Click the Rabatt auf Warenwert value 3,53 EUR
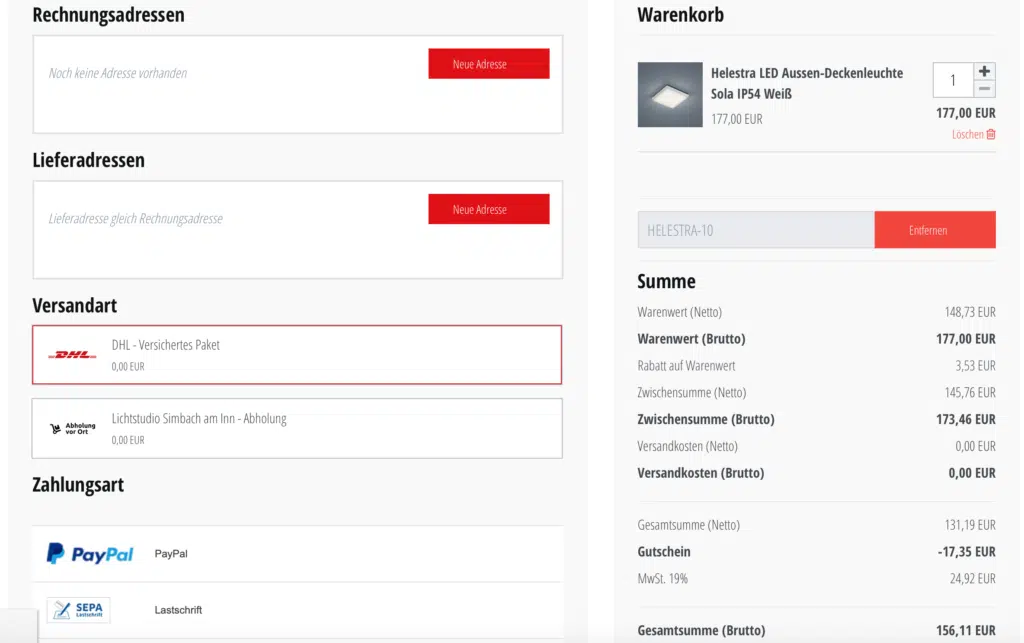 click(x=975, y=366)
